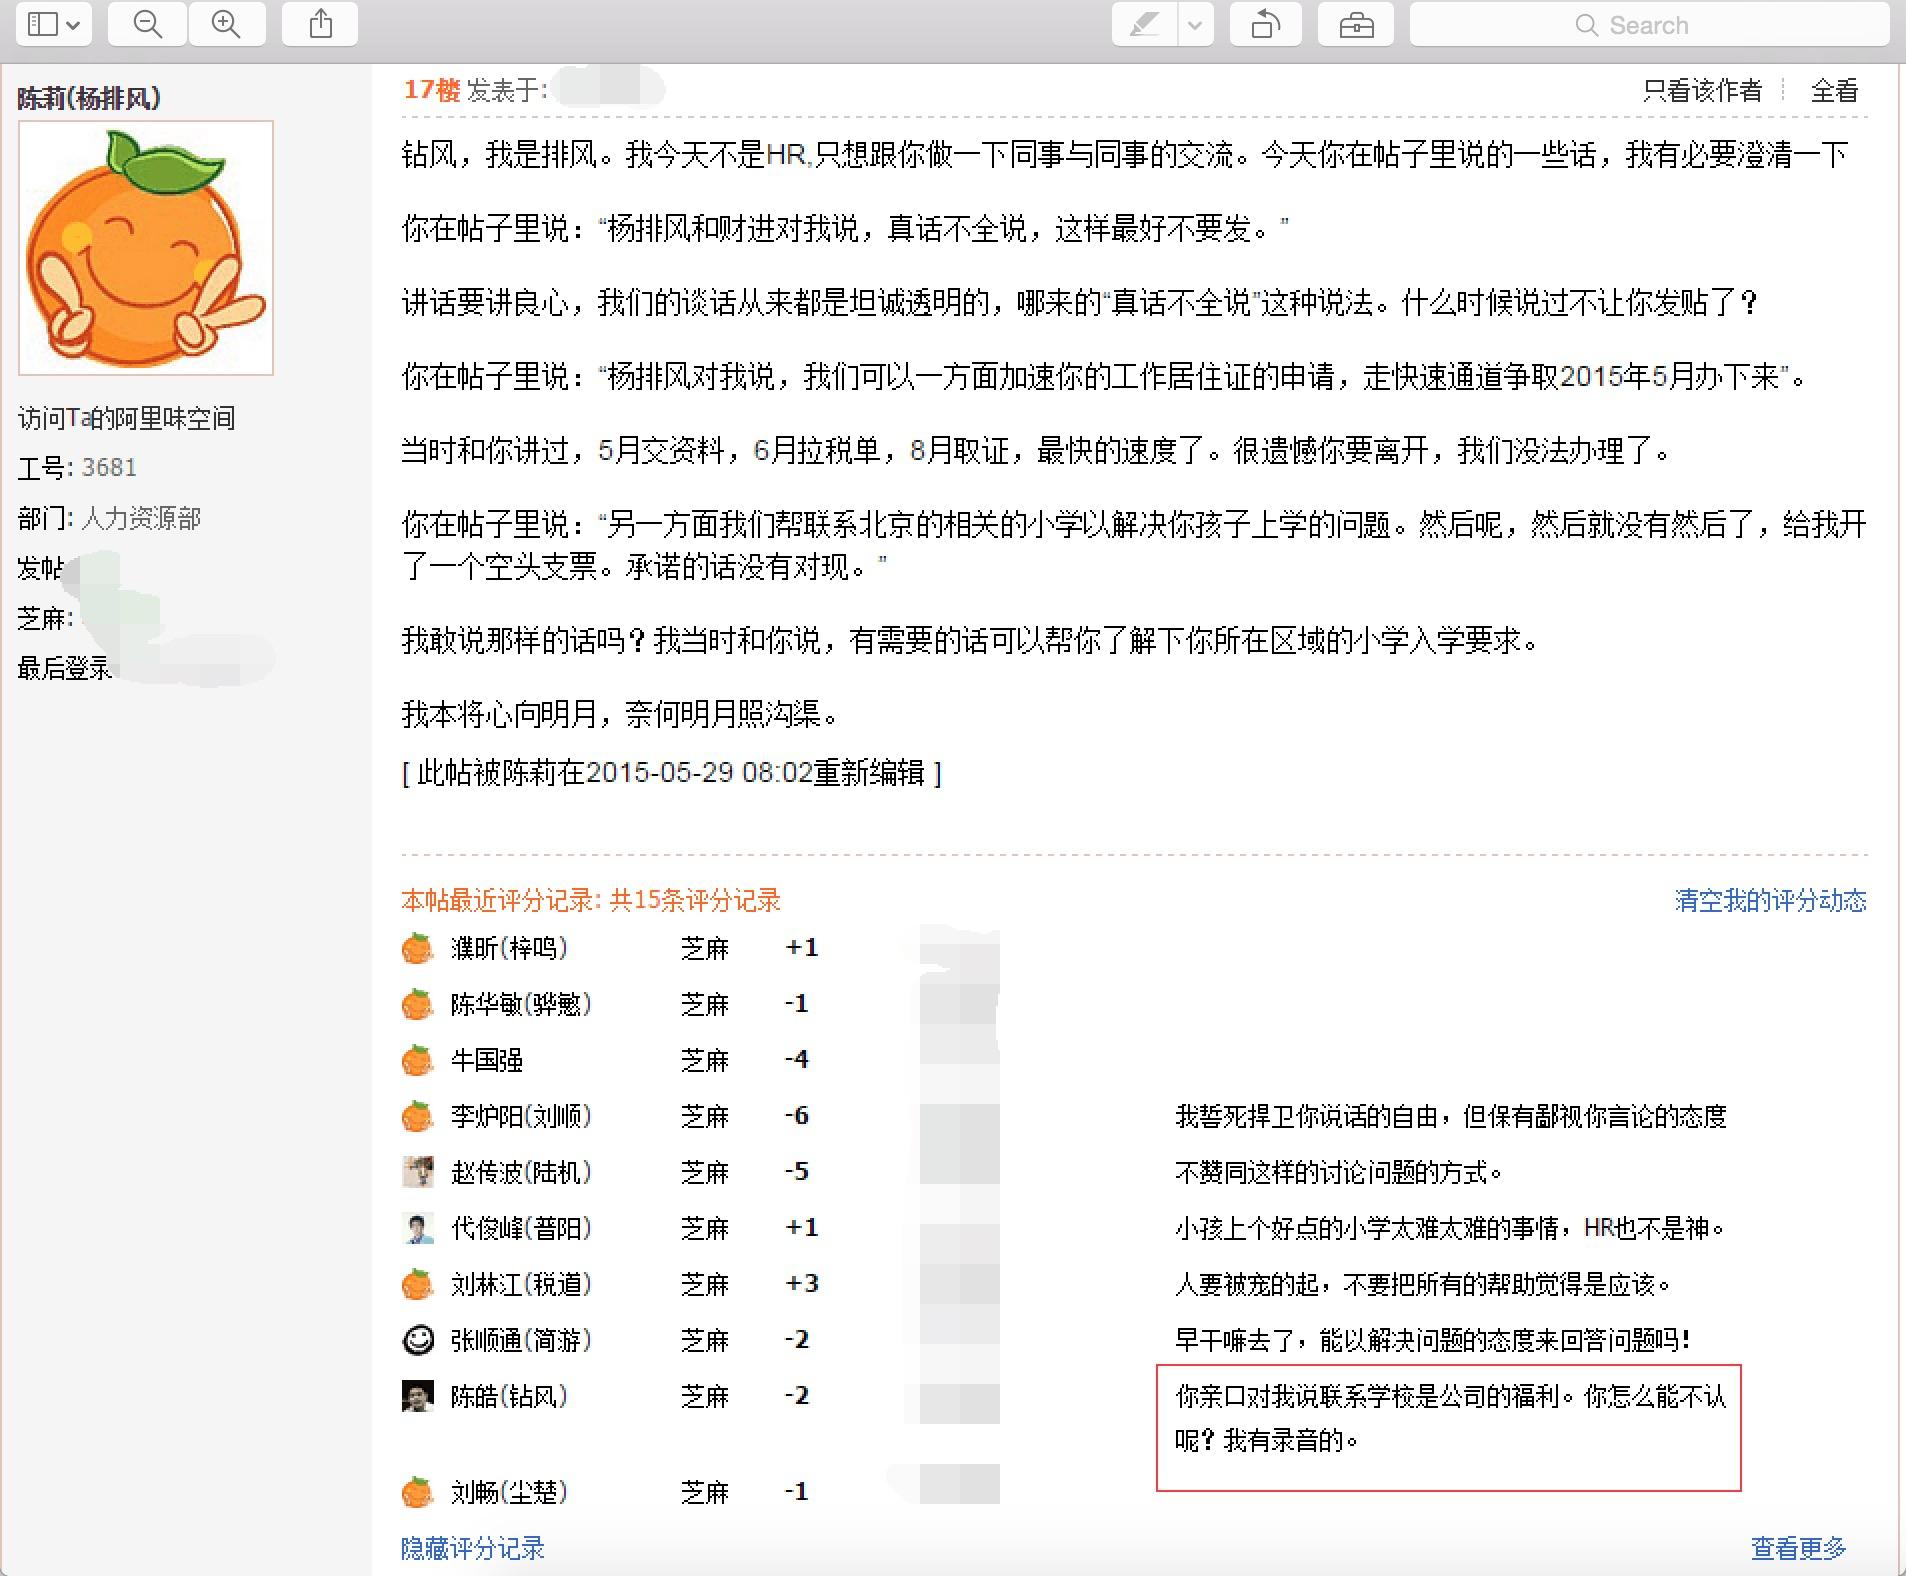The height and width of the screenshot is (1576, 1906).
Task: Click 清空我的评分动态 link
Action: tap(1770, 900)
